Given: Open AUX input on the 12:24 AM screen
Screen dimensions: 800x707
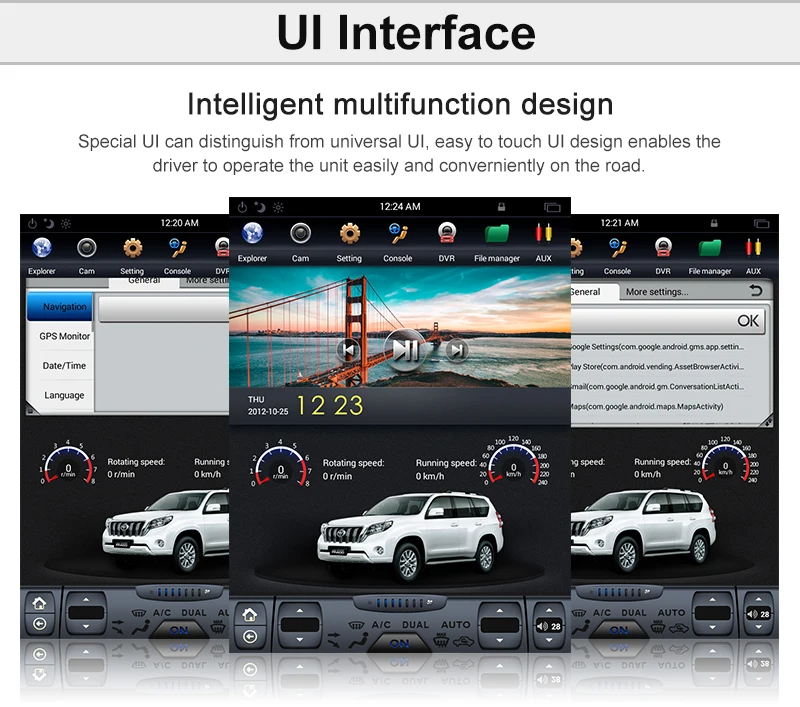Looking at the screenshot, I should click(543, 242).
